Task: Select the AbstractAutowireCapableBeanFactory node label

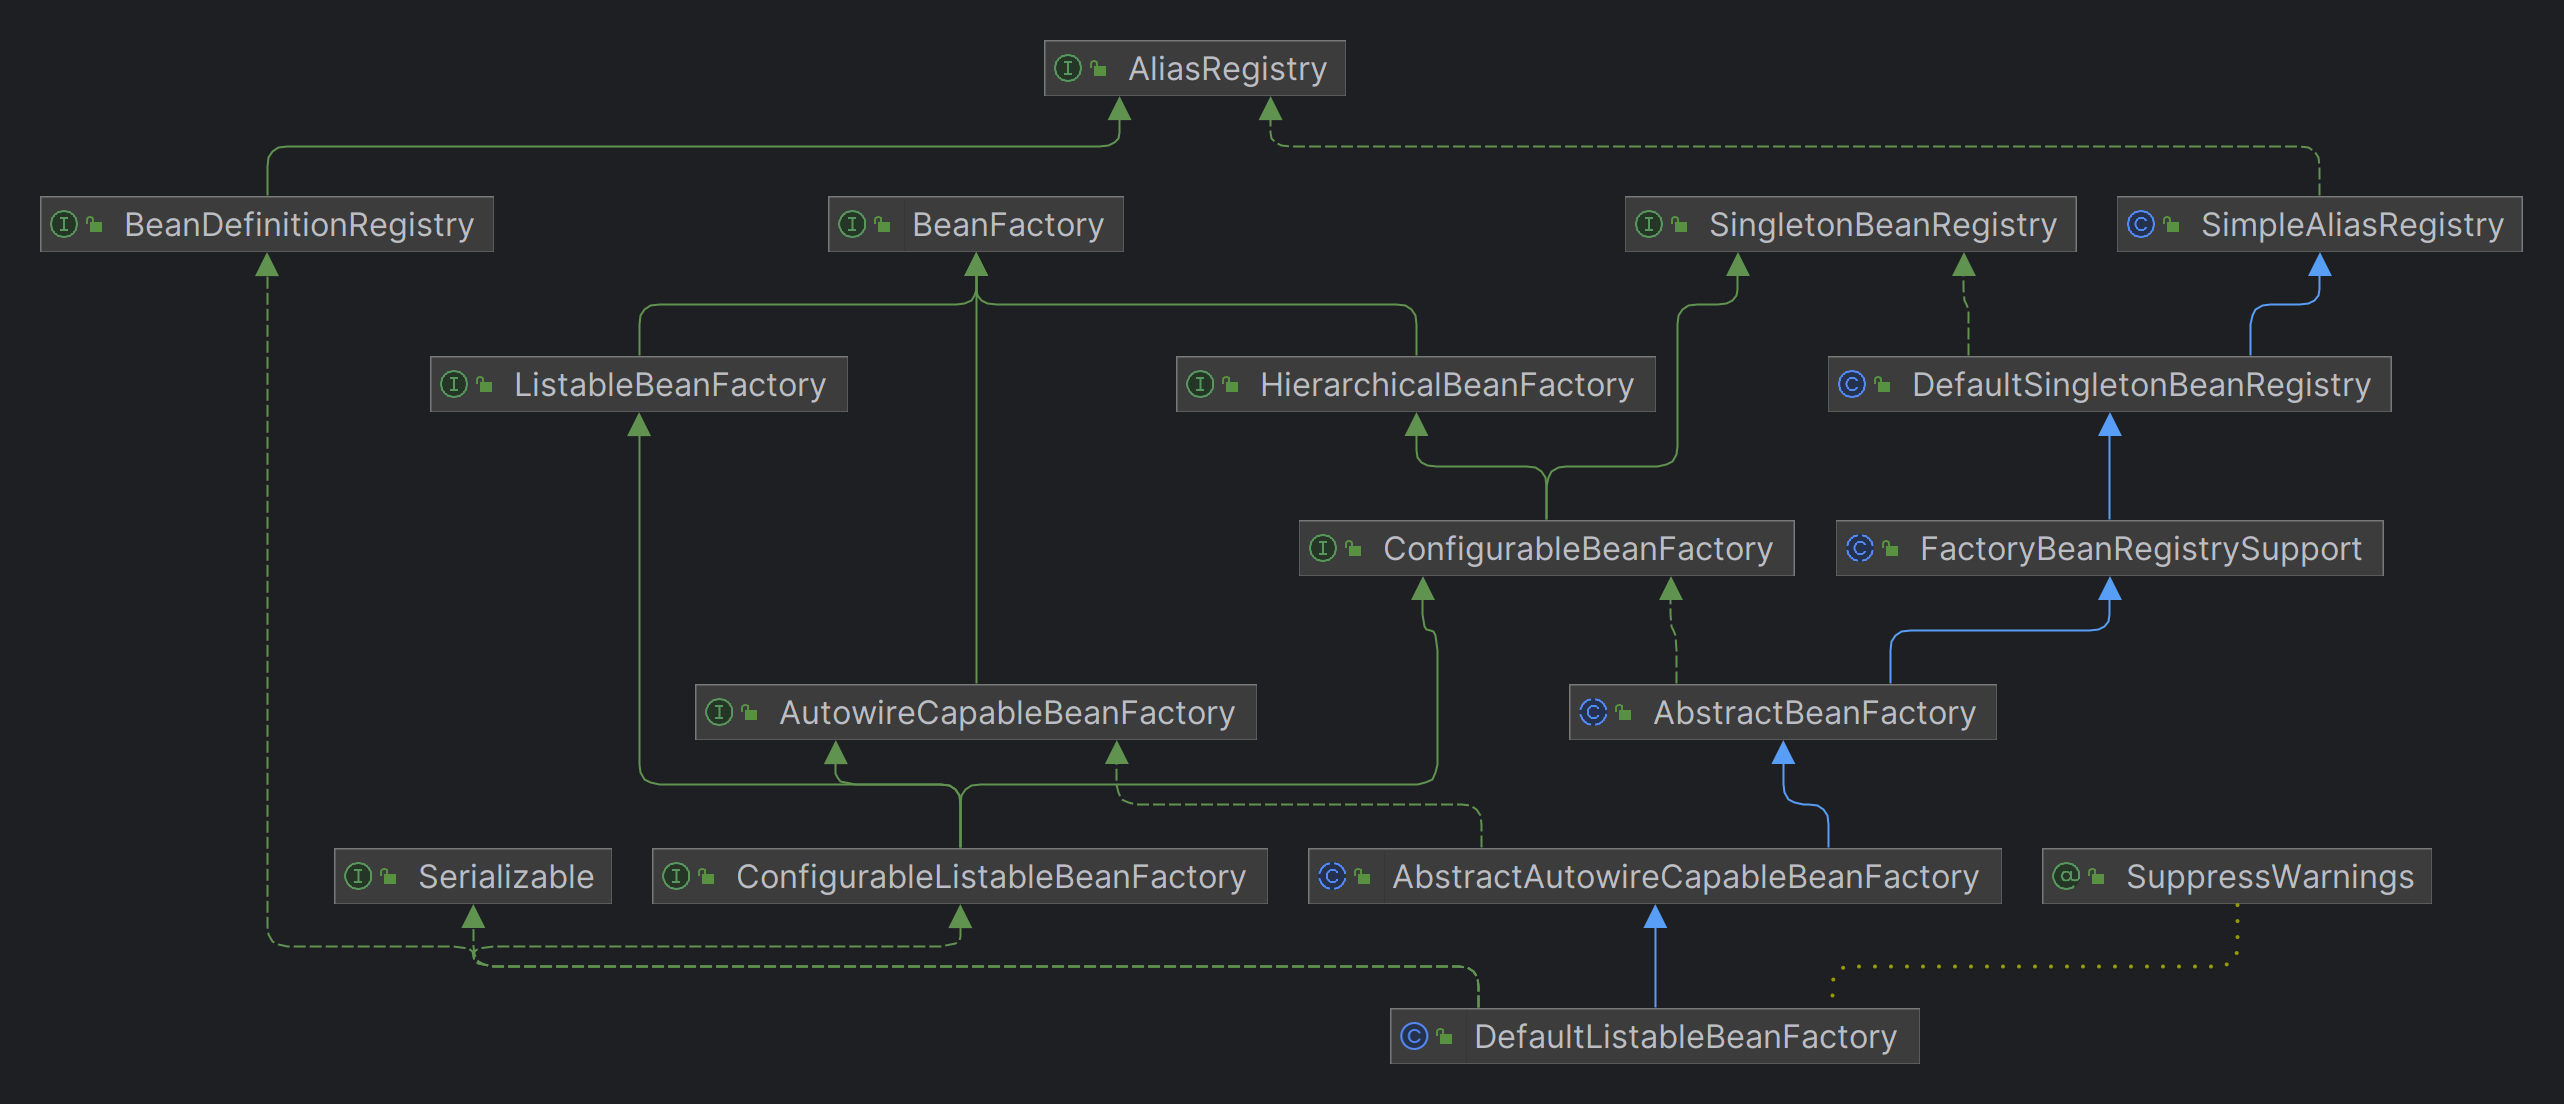Action: click(1686, 877)
